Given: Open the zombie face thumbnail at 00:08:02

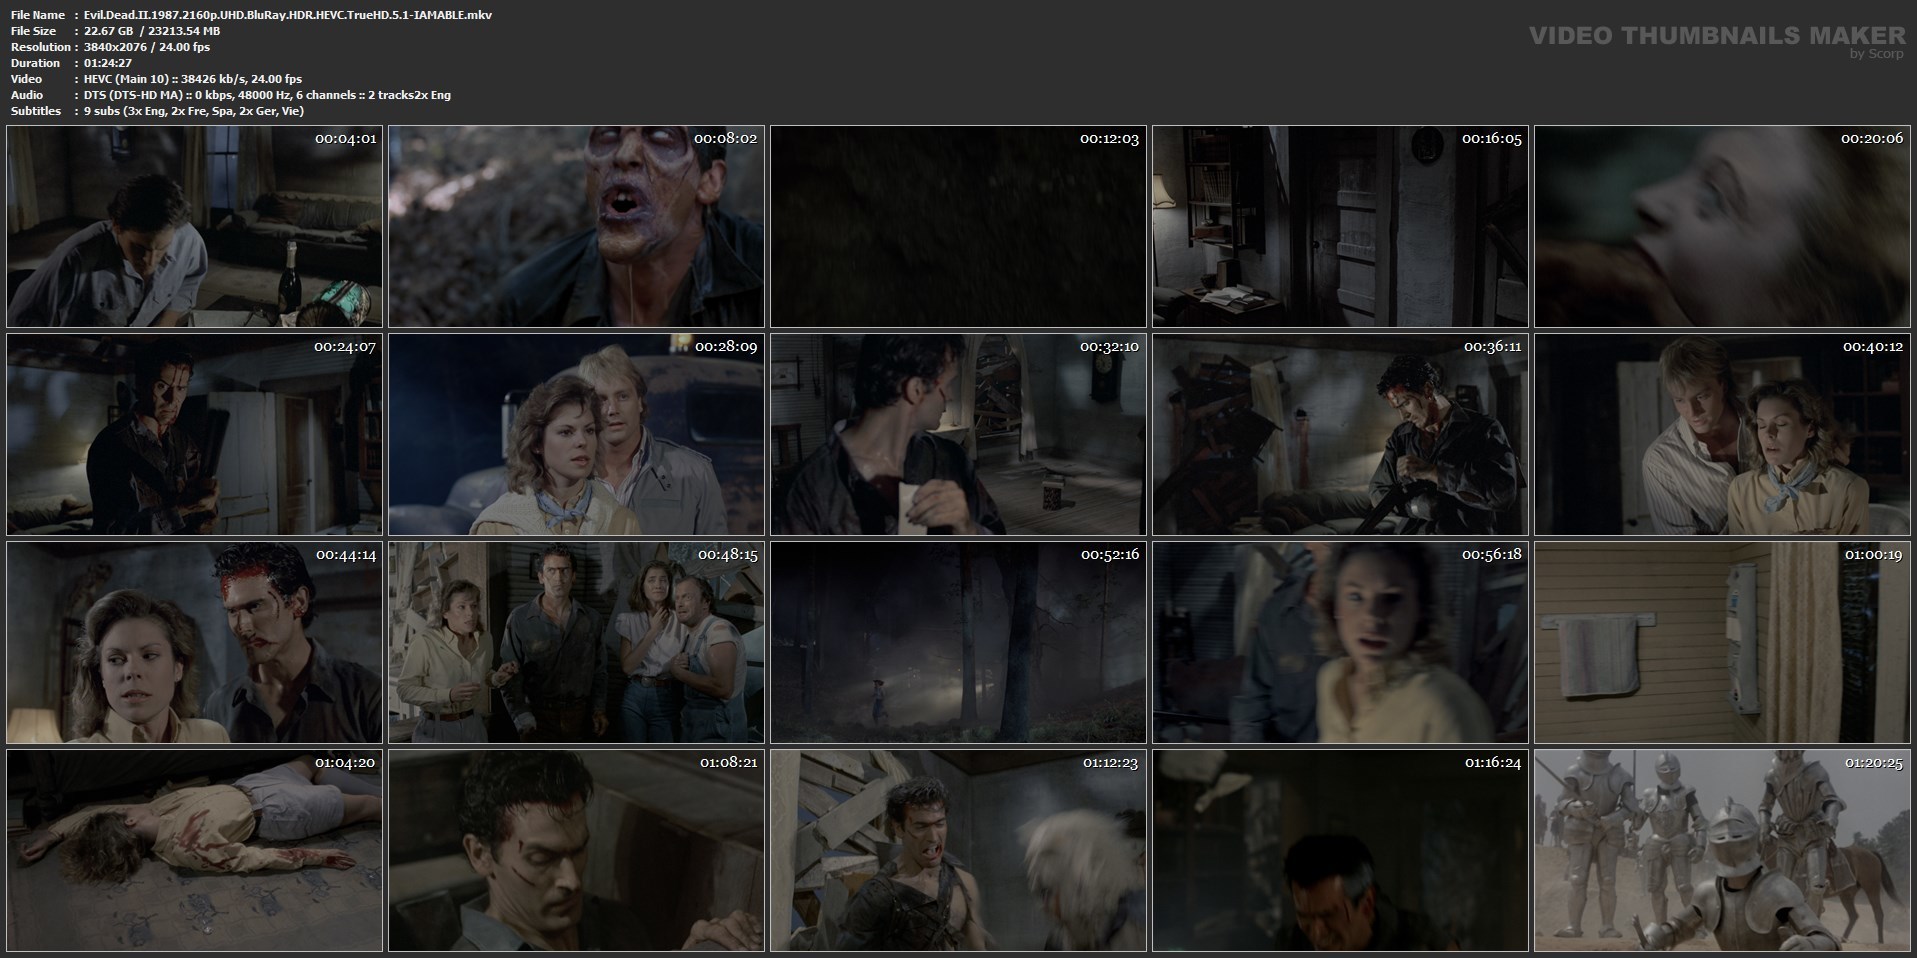Looking at the screenshot, I should click(576, 227).
